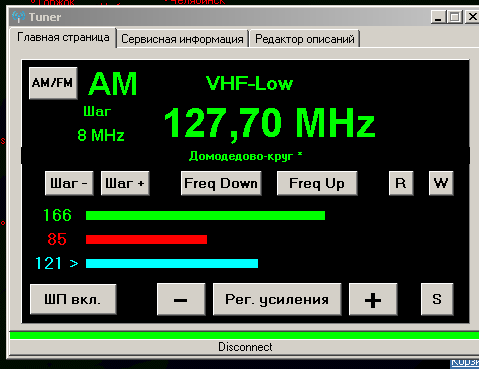Switch to Главная страница tab
This screenshot has height=369, width=479.
(x=63, y=37)
